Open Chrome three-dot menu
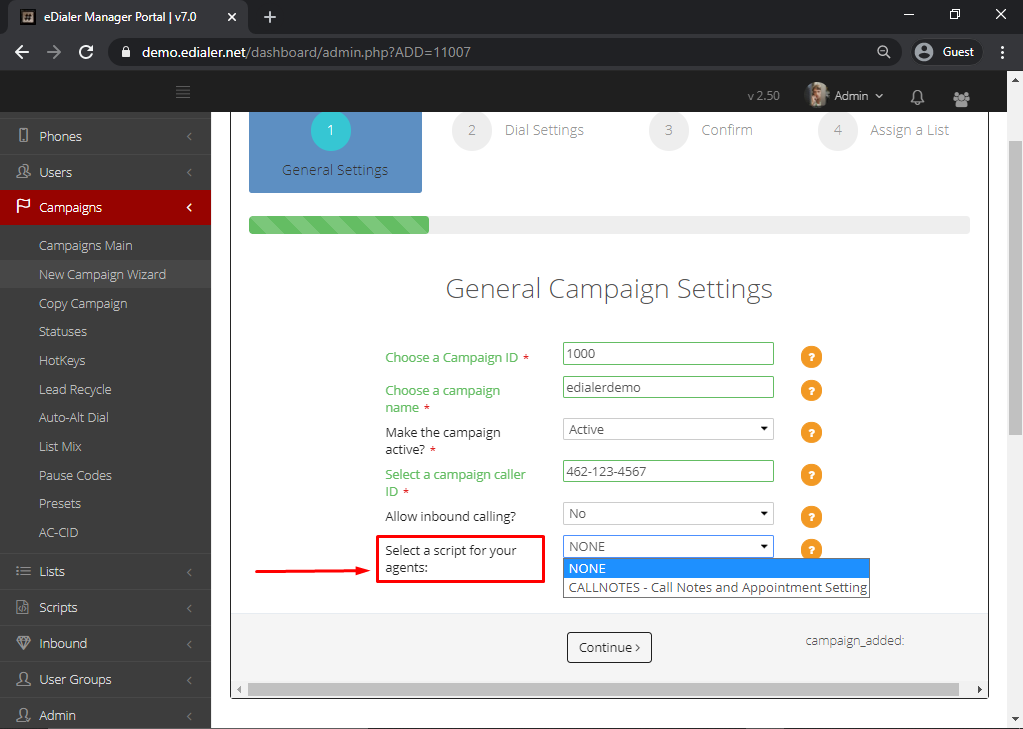1023x729 pixels. point(1003,52)
